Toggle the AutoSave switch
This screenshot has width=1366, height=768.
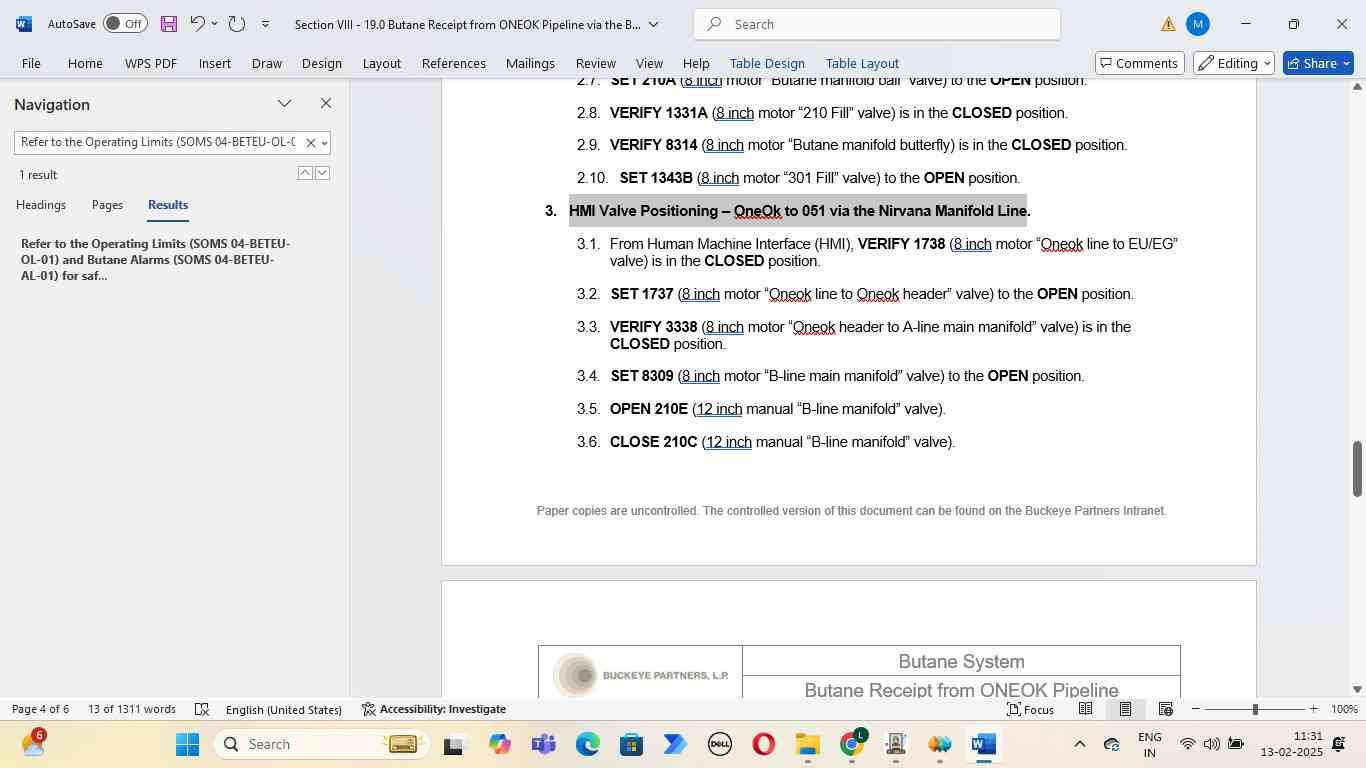125,24
